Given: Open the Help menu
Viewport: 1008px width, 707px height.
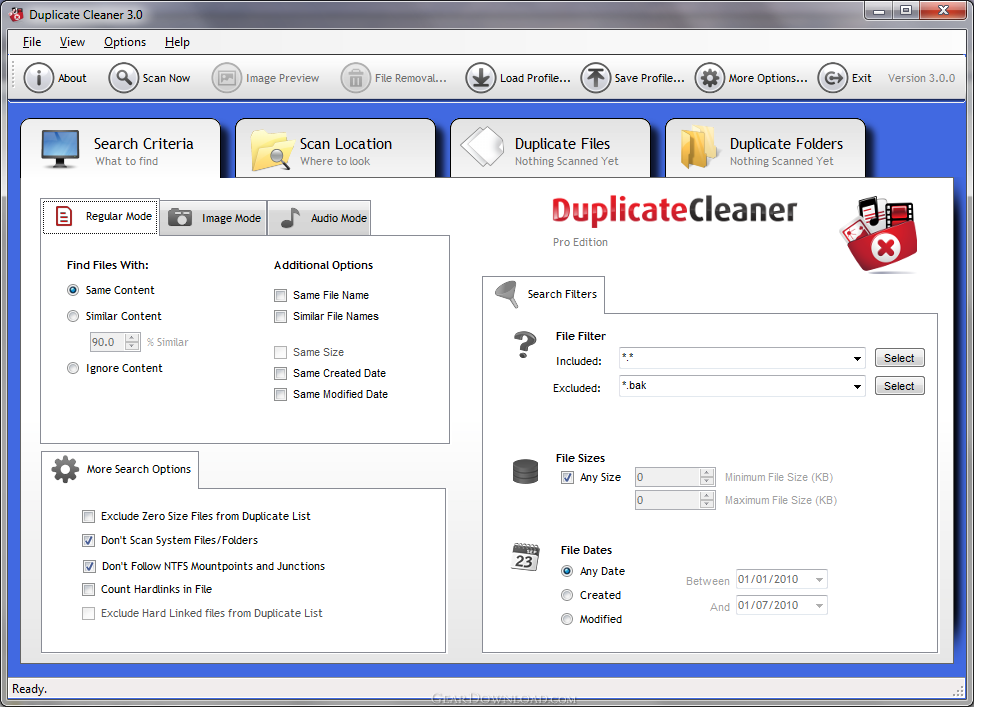Looking at the screenshot, I should click(177, 42).
